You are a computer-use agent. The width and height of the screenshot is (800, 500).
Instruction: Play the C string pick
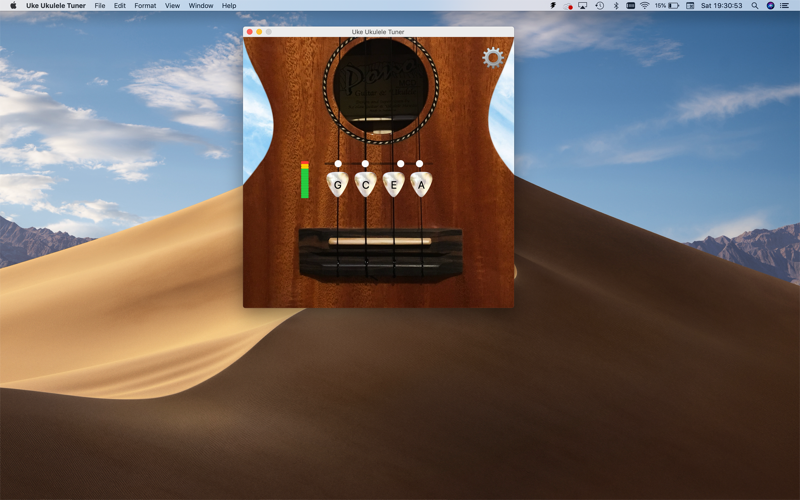pos(365,184)
